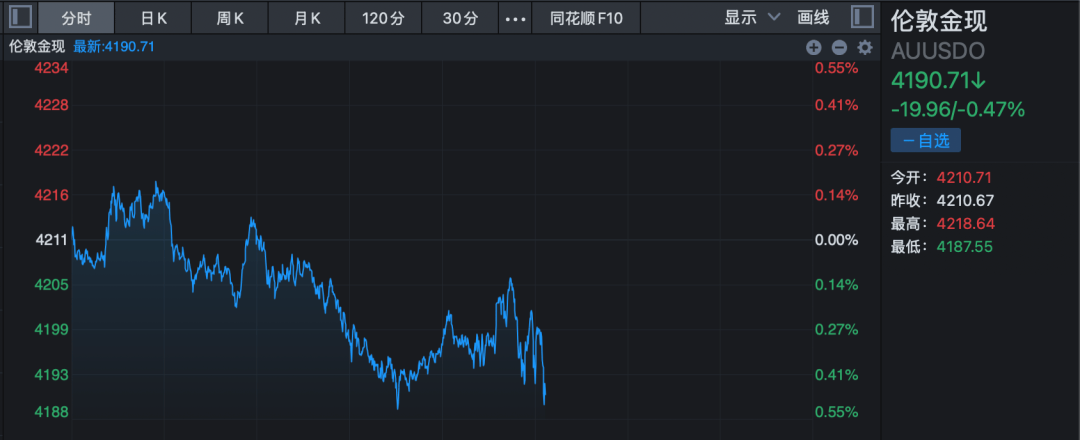
Task: Switch to 日K daily candlestick tab
Action: [x=153, y=18]
